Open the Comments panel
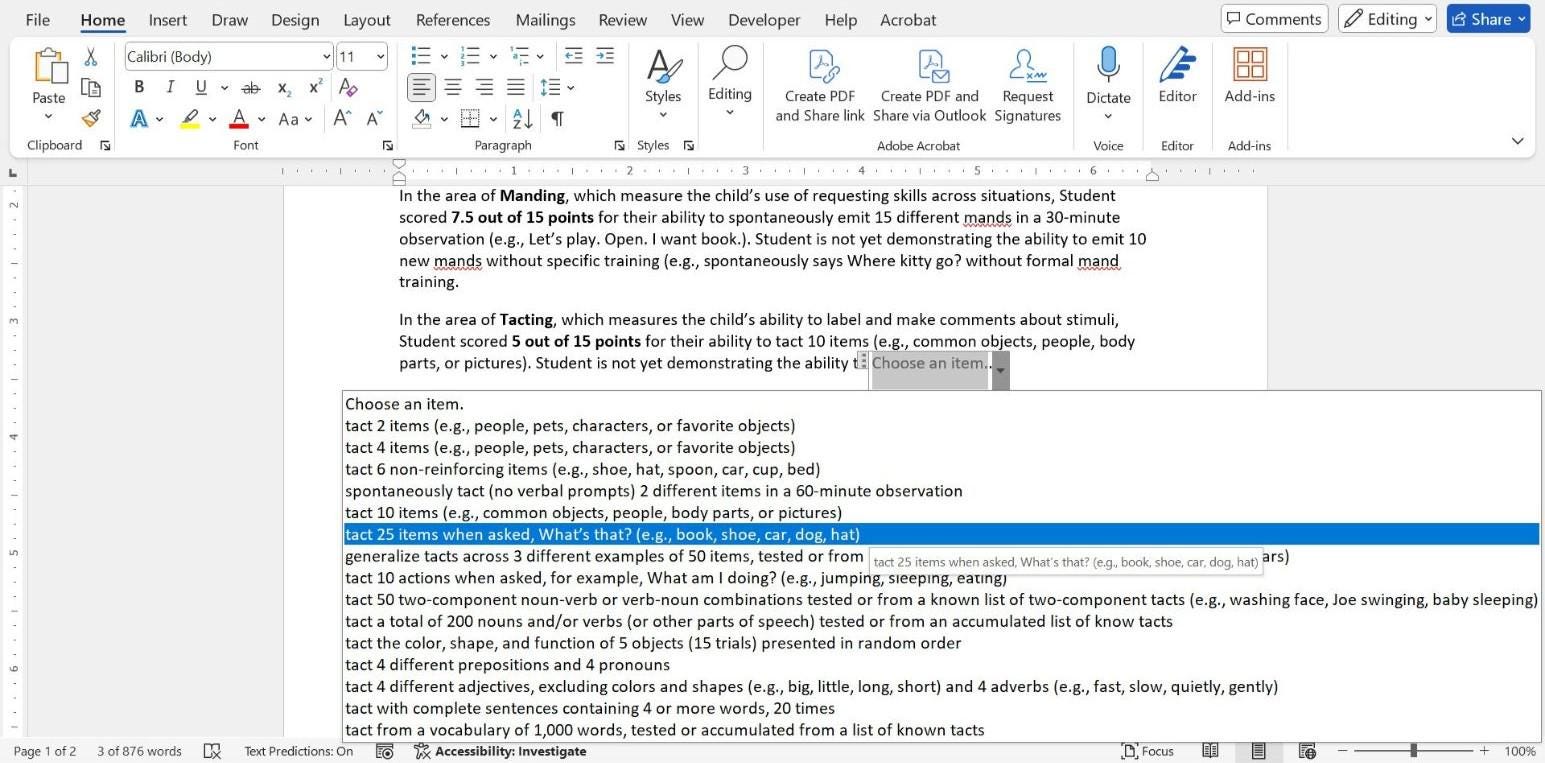Screen dimensions: 1545x763 [x=1274, y=18]
